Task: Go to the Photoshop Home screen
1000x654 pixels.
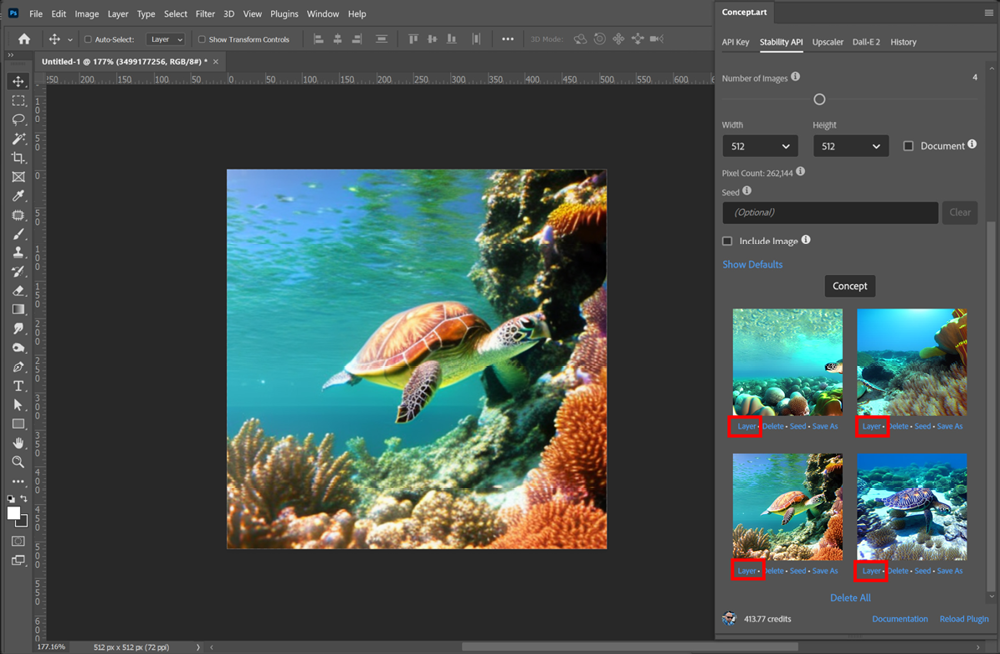Action: [x=24, y=39]
